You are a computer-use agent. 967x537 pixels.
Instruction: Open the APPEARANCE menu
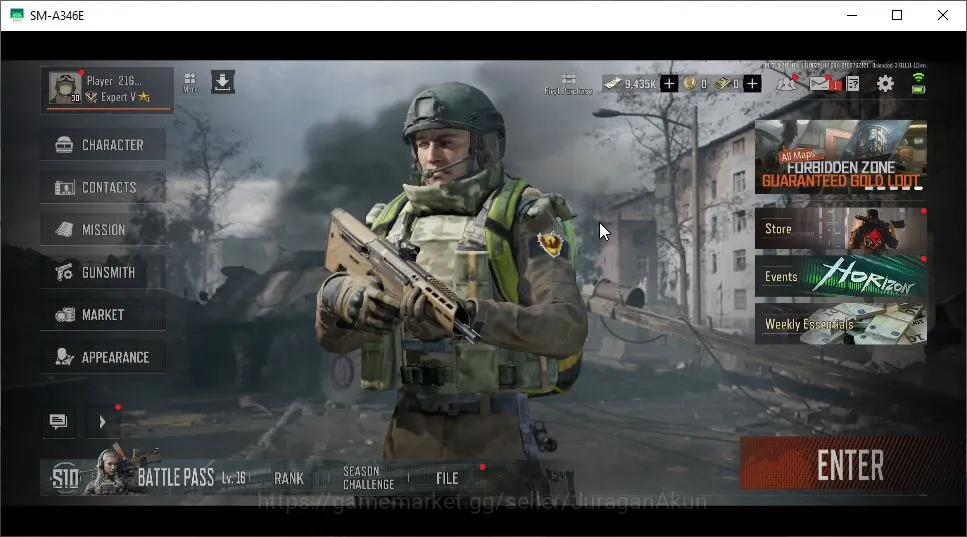tap(103, 358)
